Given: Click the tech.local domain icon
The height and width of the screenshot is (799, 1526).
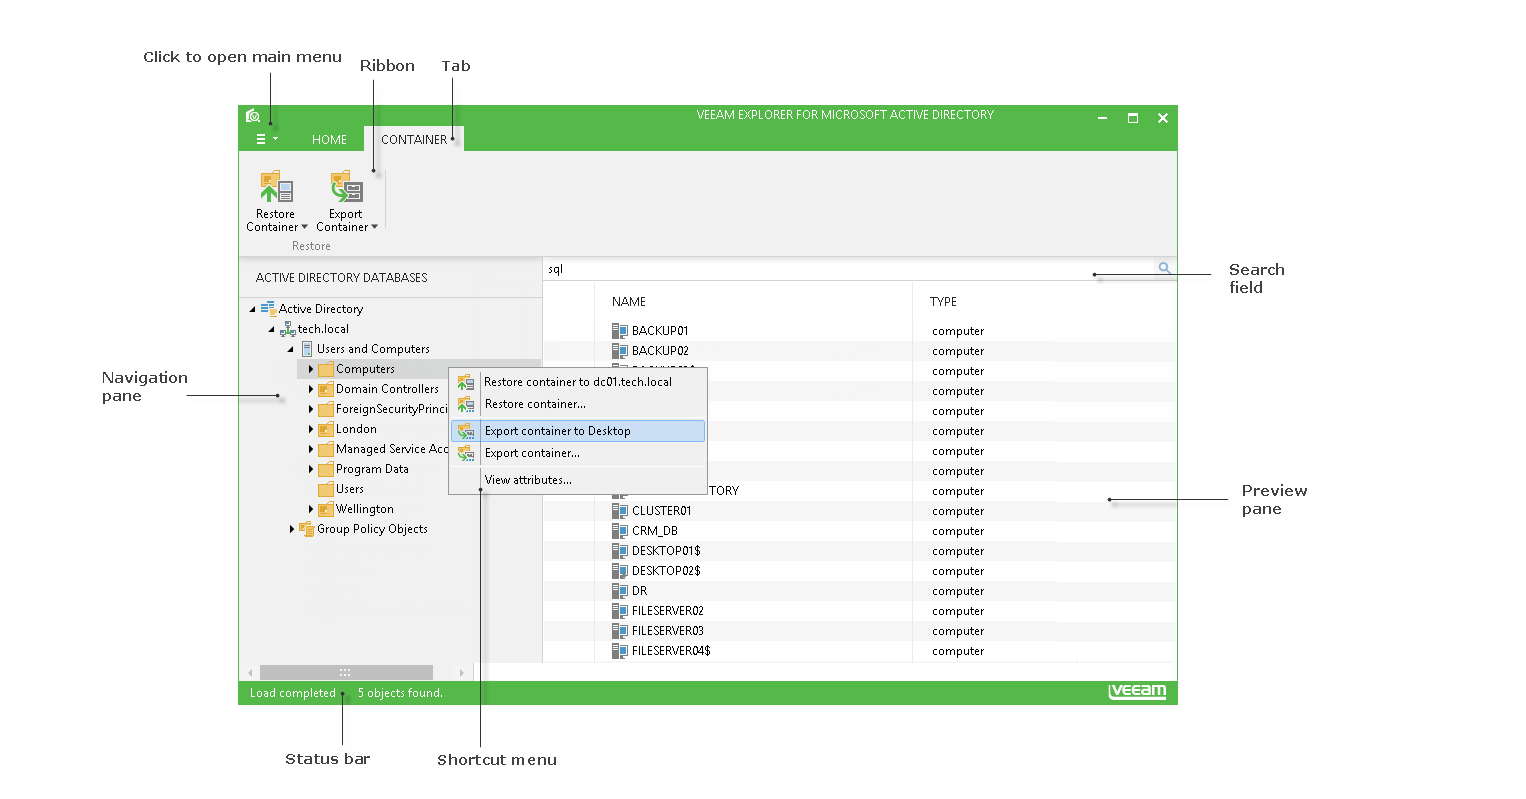Looking at the screenshot, I should pyautogui.click(x=288, y=329).
